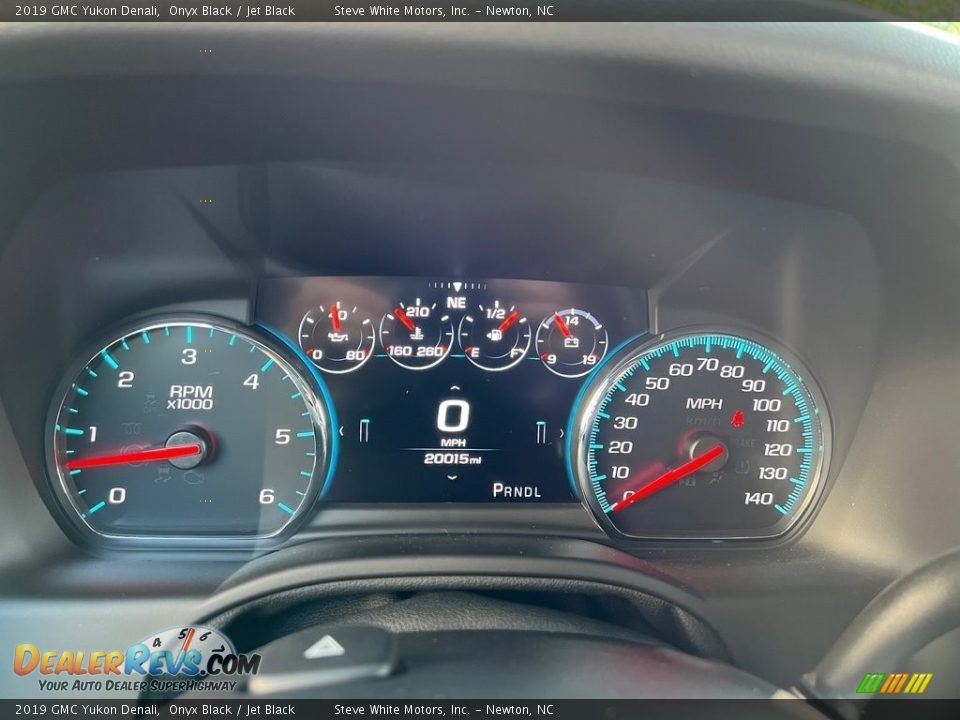The width and height of the screenshot is (960, 720).
Task: Tap the coolant temperature thermometer icon
Action: click(x=417, y=334)
